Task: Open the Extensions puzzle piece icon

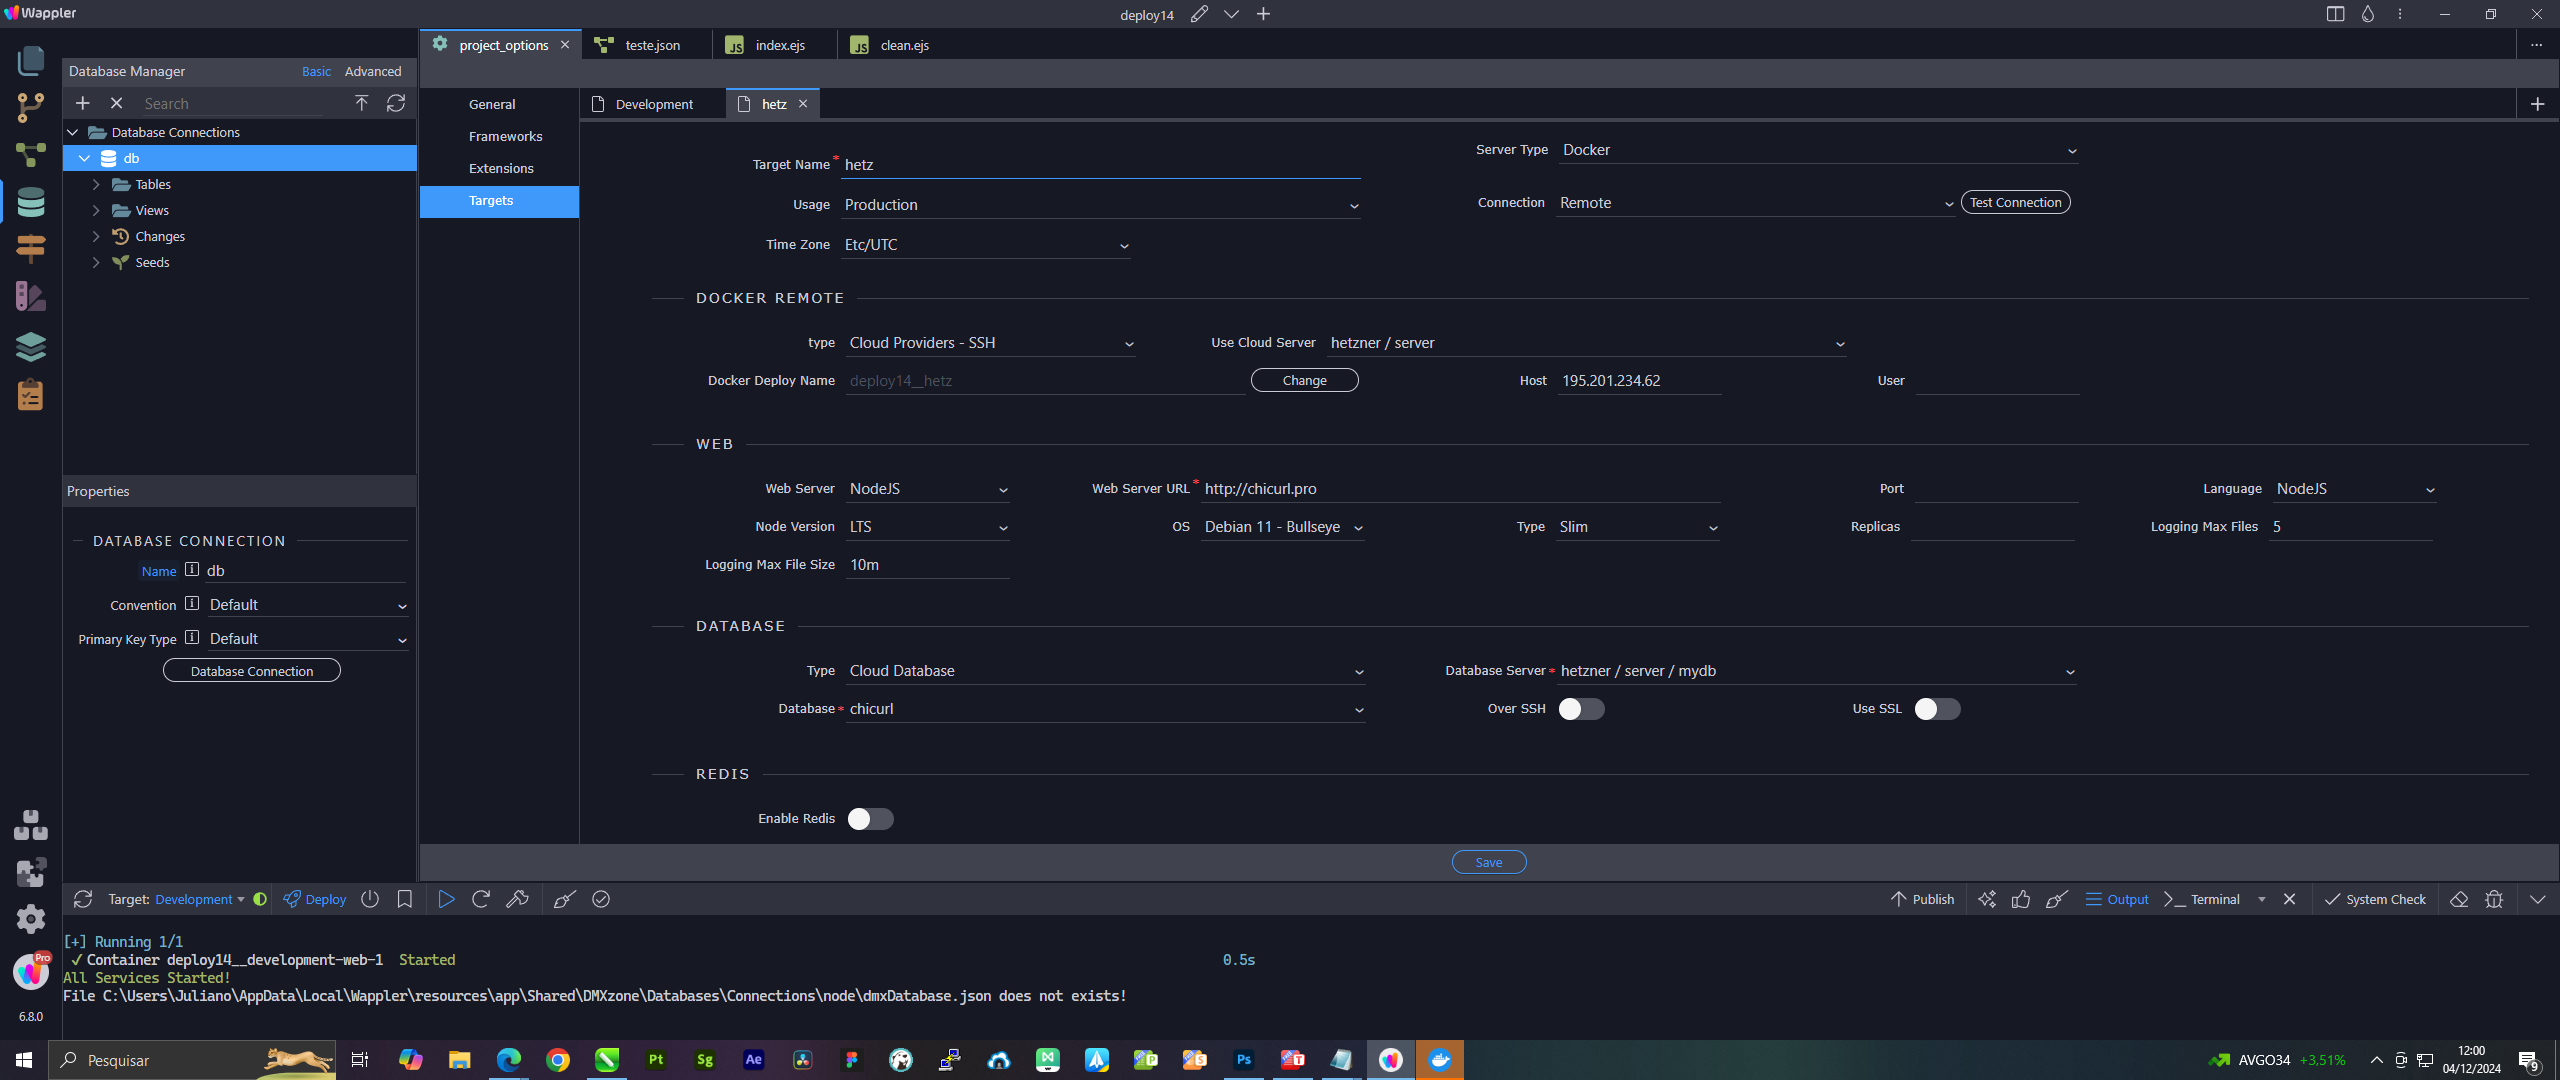Action: point(31,873)
